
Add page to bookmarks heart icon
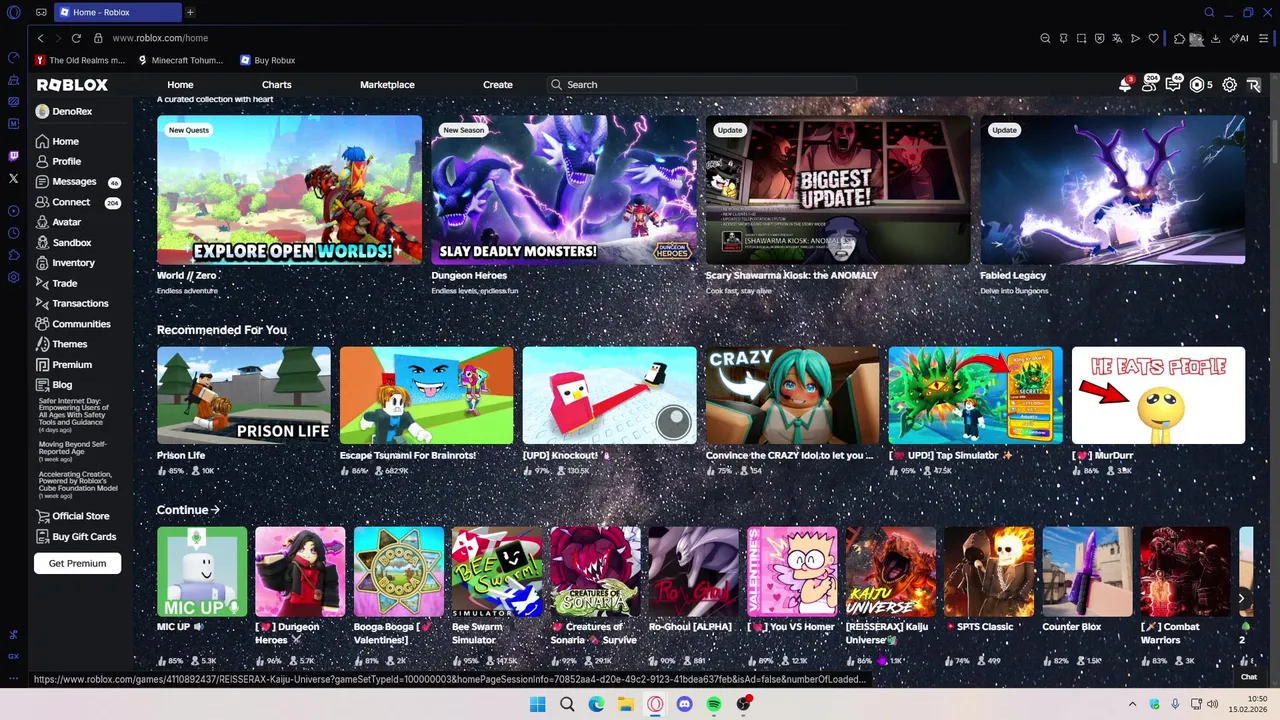coord(1153,38)
